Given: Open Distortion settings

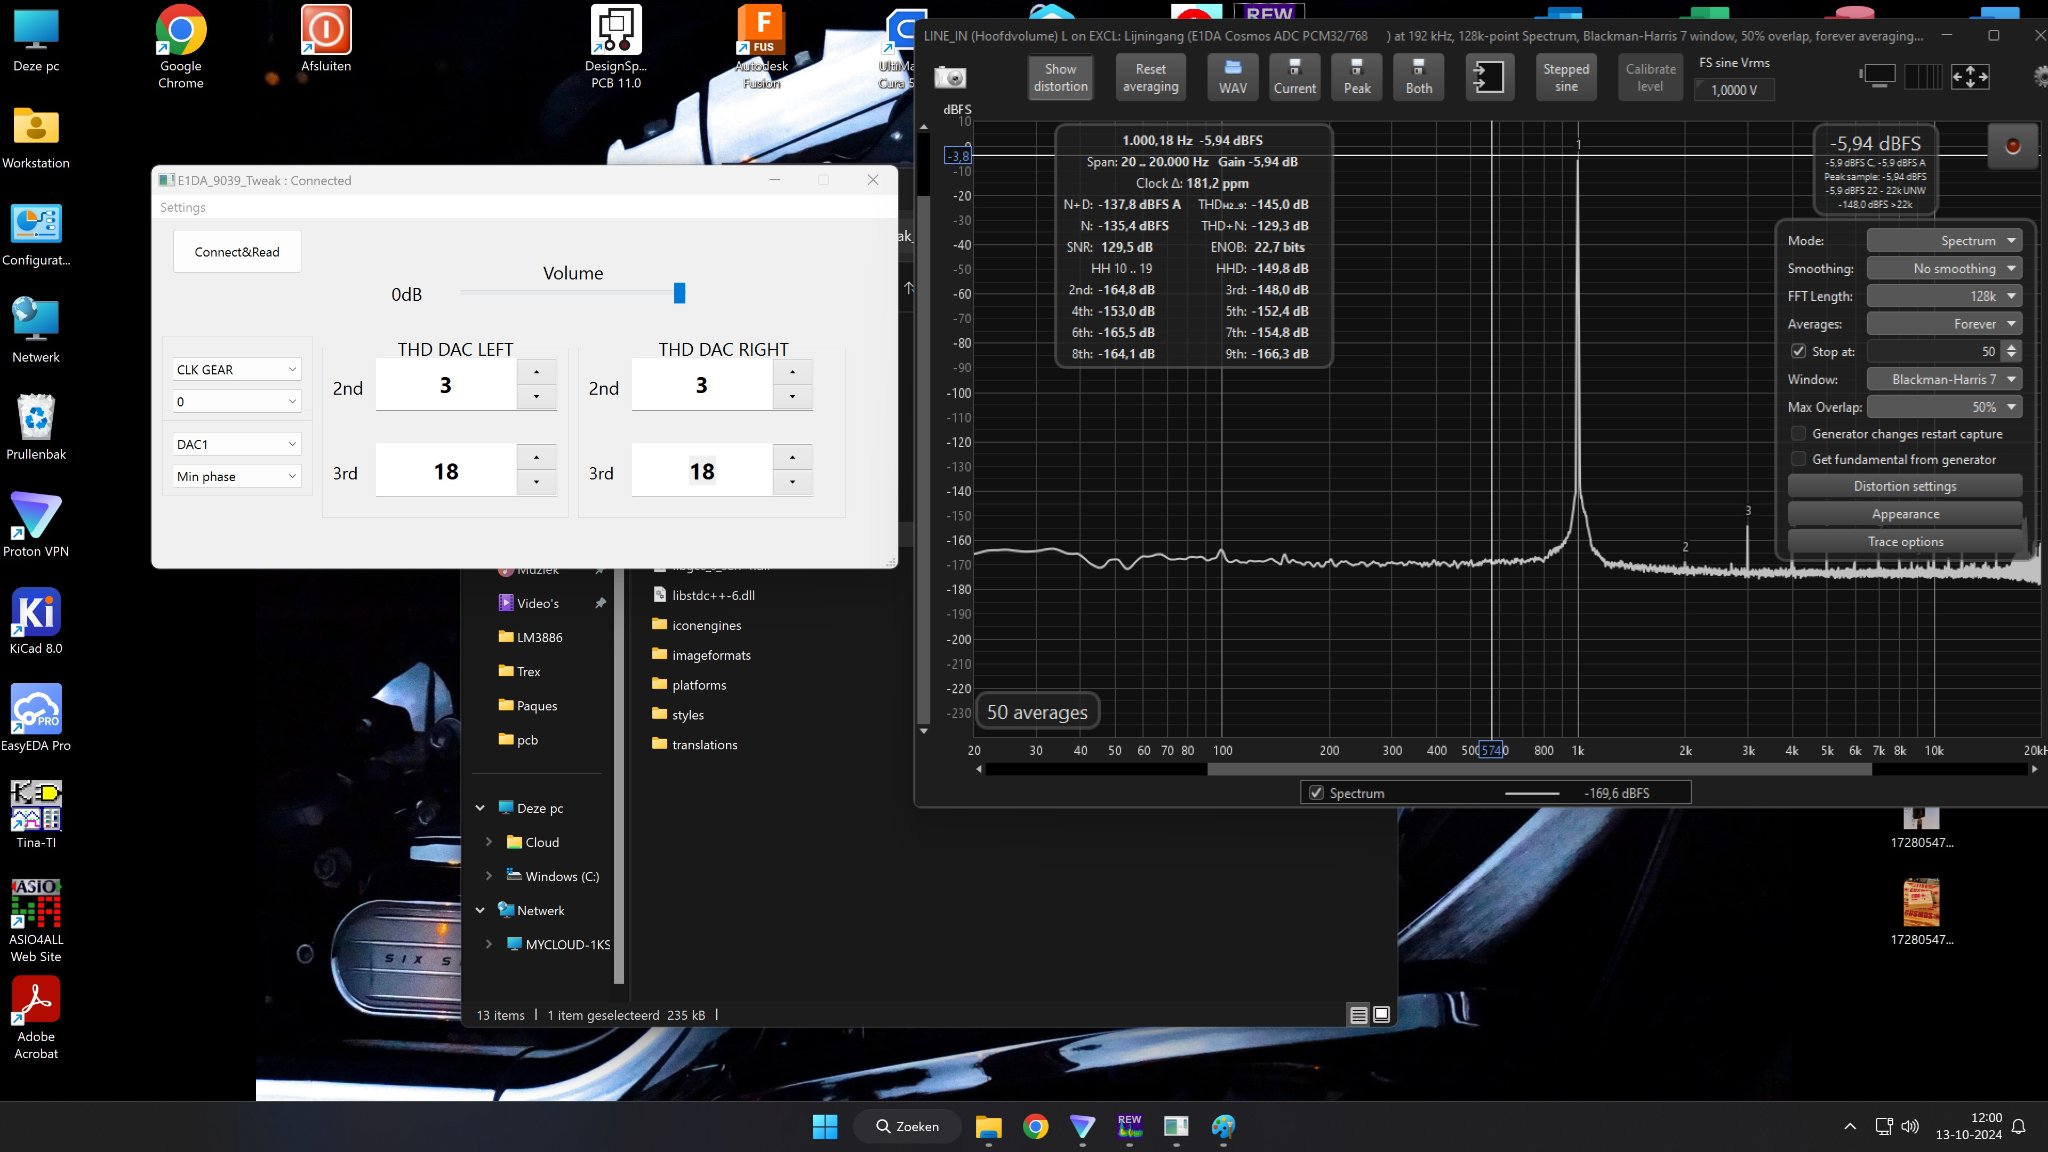Looking at the screenshot, I should (1905, 487).
